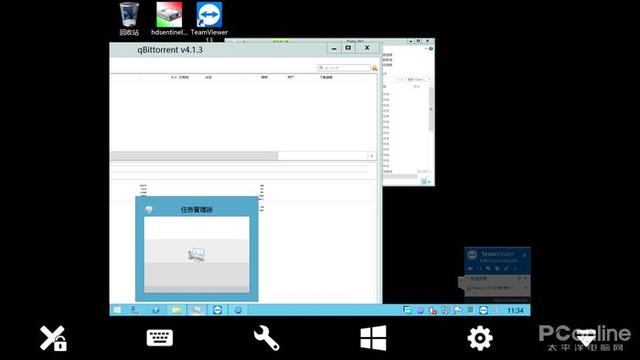Open the Recycle Bin desktop icon
The image size is (640, 360).
coord(129,19)
